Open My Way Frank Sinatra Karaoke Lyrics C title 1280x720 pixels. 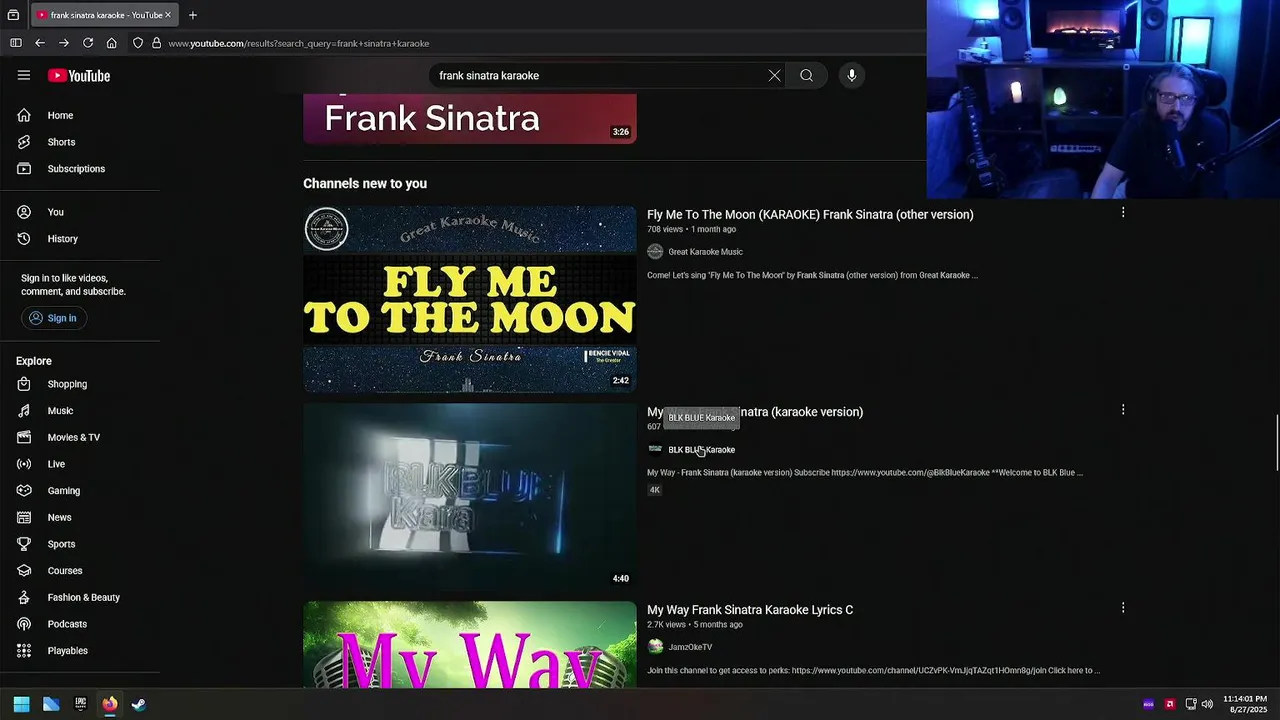point(750,610)
